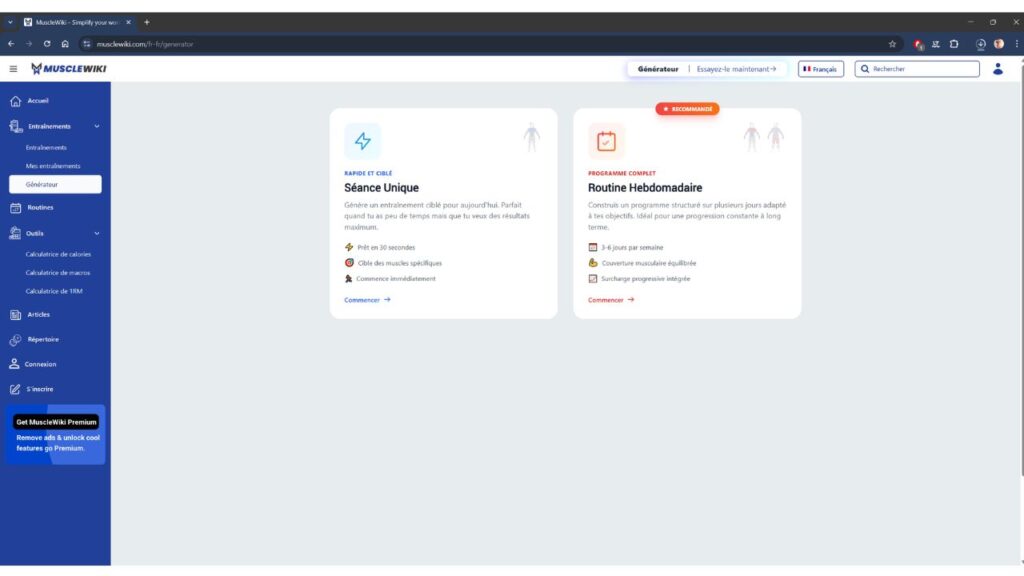Open Calculatrice de 1RM
Screen dimensions: 1024x576
[x=54, y=291]
